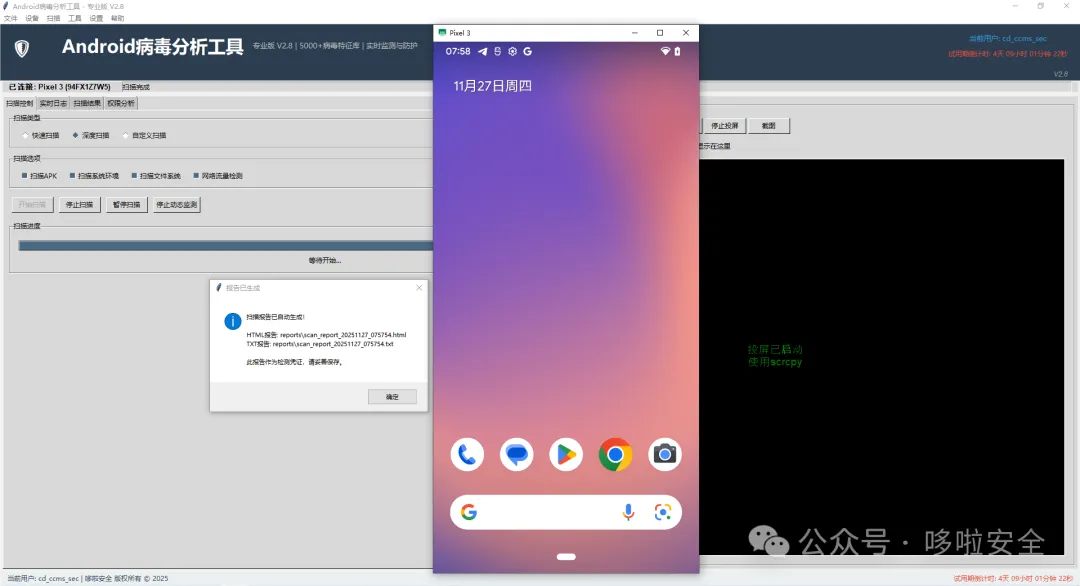Click the 暂停扫描 button

[x=126, y=205]
